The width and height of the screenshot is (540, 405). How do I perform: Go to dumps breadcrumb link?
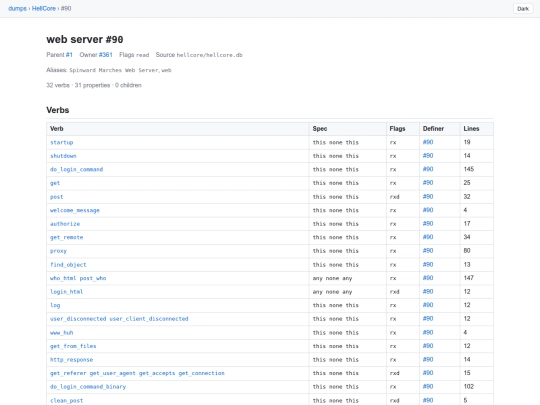pyautogui.click(x=18, y=8)
